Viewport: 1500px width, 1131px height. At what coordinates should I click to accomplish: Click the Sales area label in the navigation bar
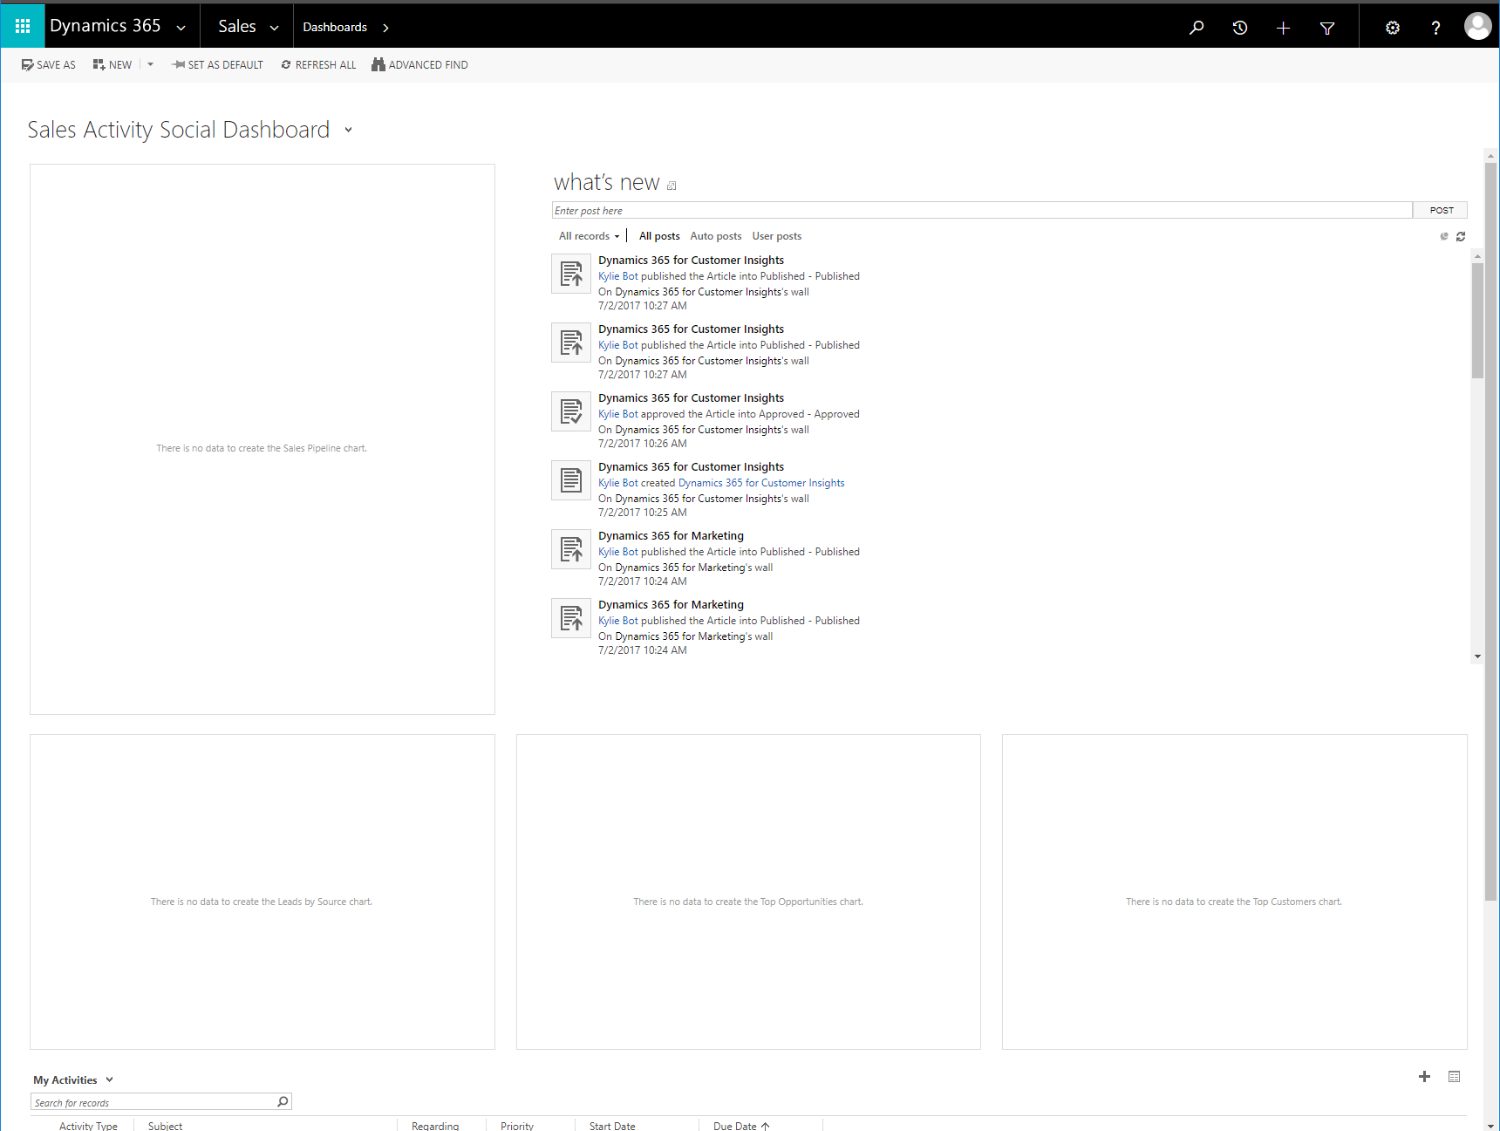coord(237,26)
